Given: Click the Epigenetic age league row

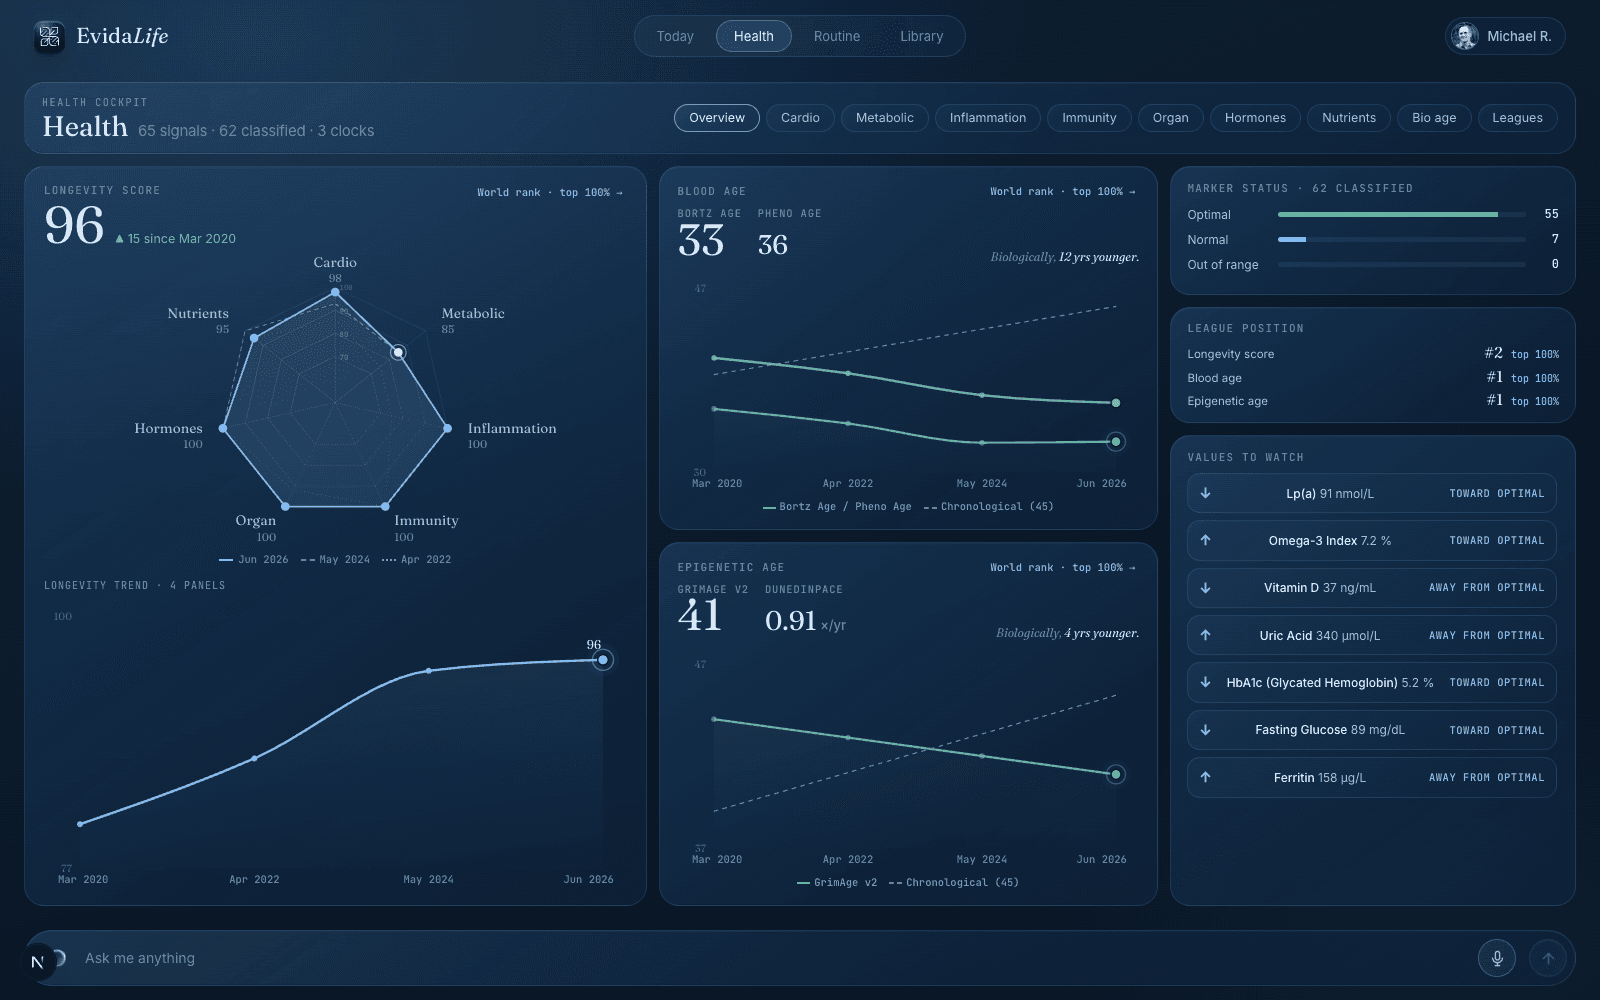Looking at the screenshot, I should [x=1372, y=401].
